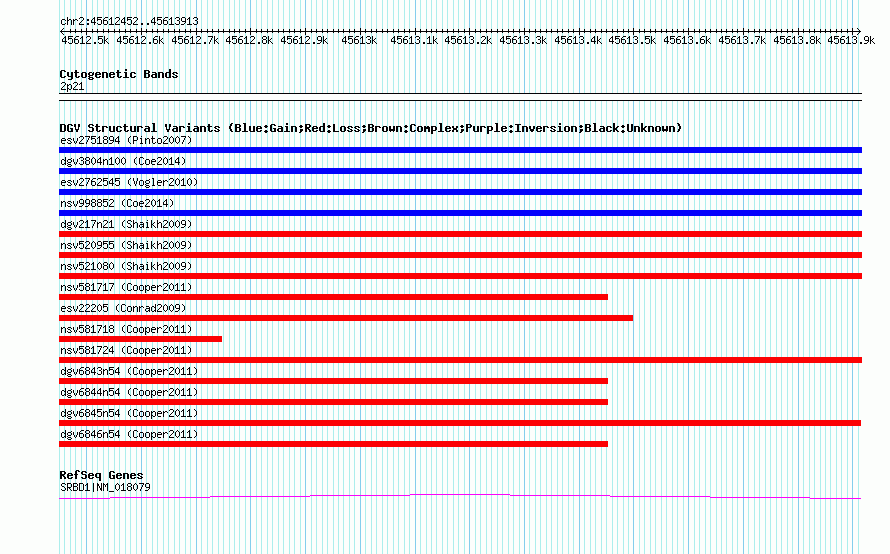Click the nsv581724 (Cooper2011) label
This screenshot has width=890, height=554.
coord(127,350)
